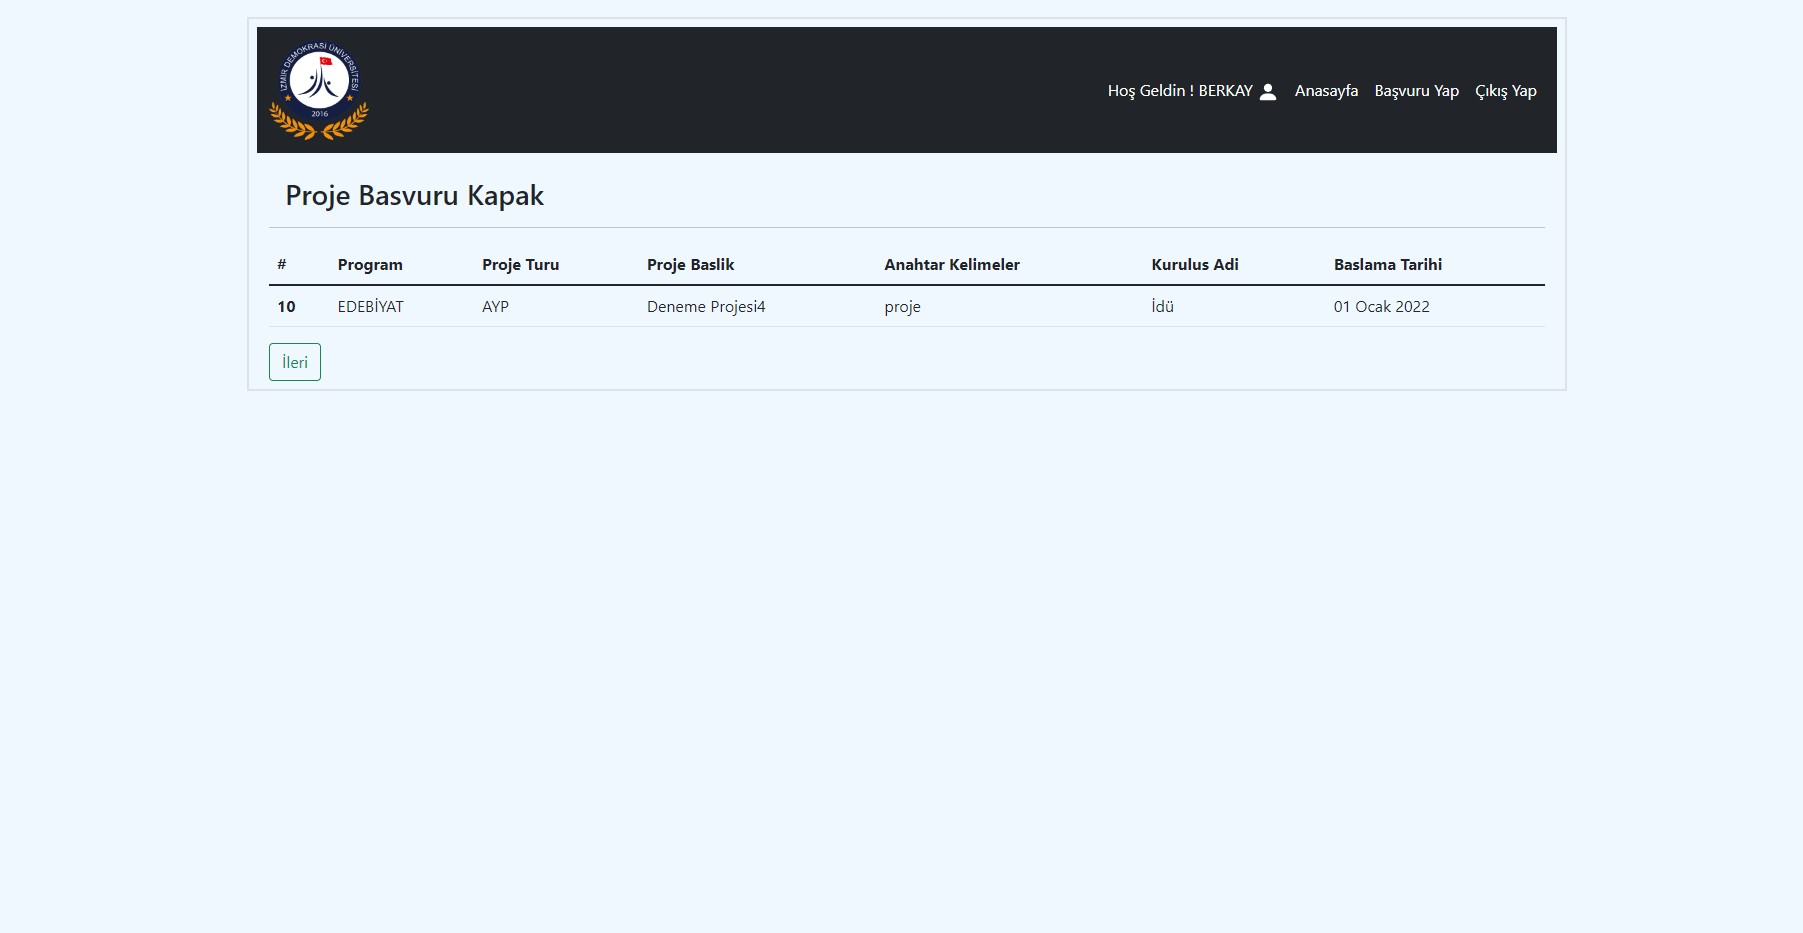Click the Baslama Tarihi column header
This screenshot has width=1803, height=933.
(1388, 264)
